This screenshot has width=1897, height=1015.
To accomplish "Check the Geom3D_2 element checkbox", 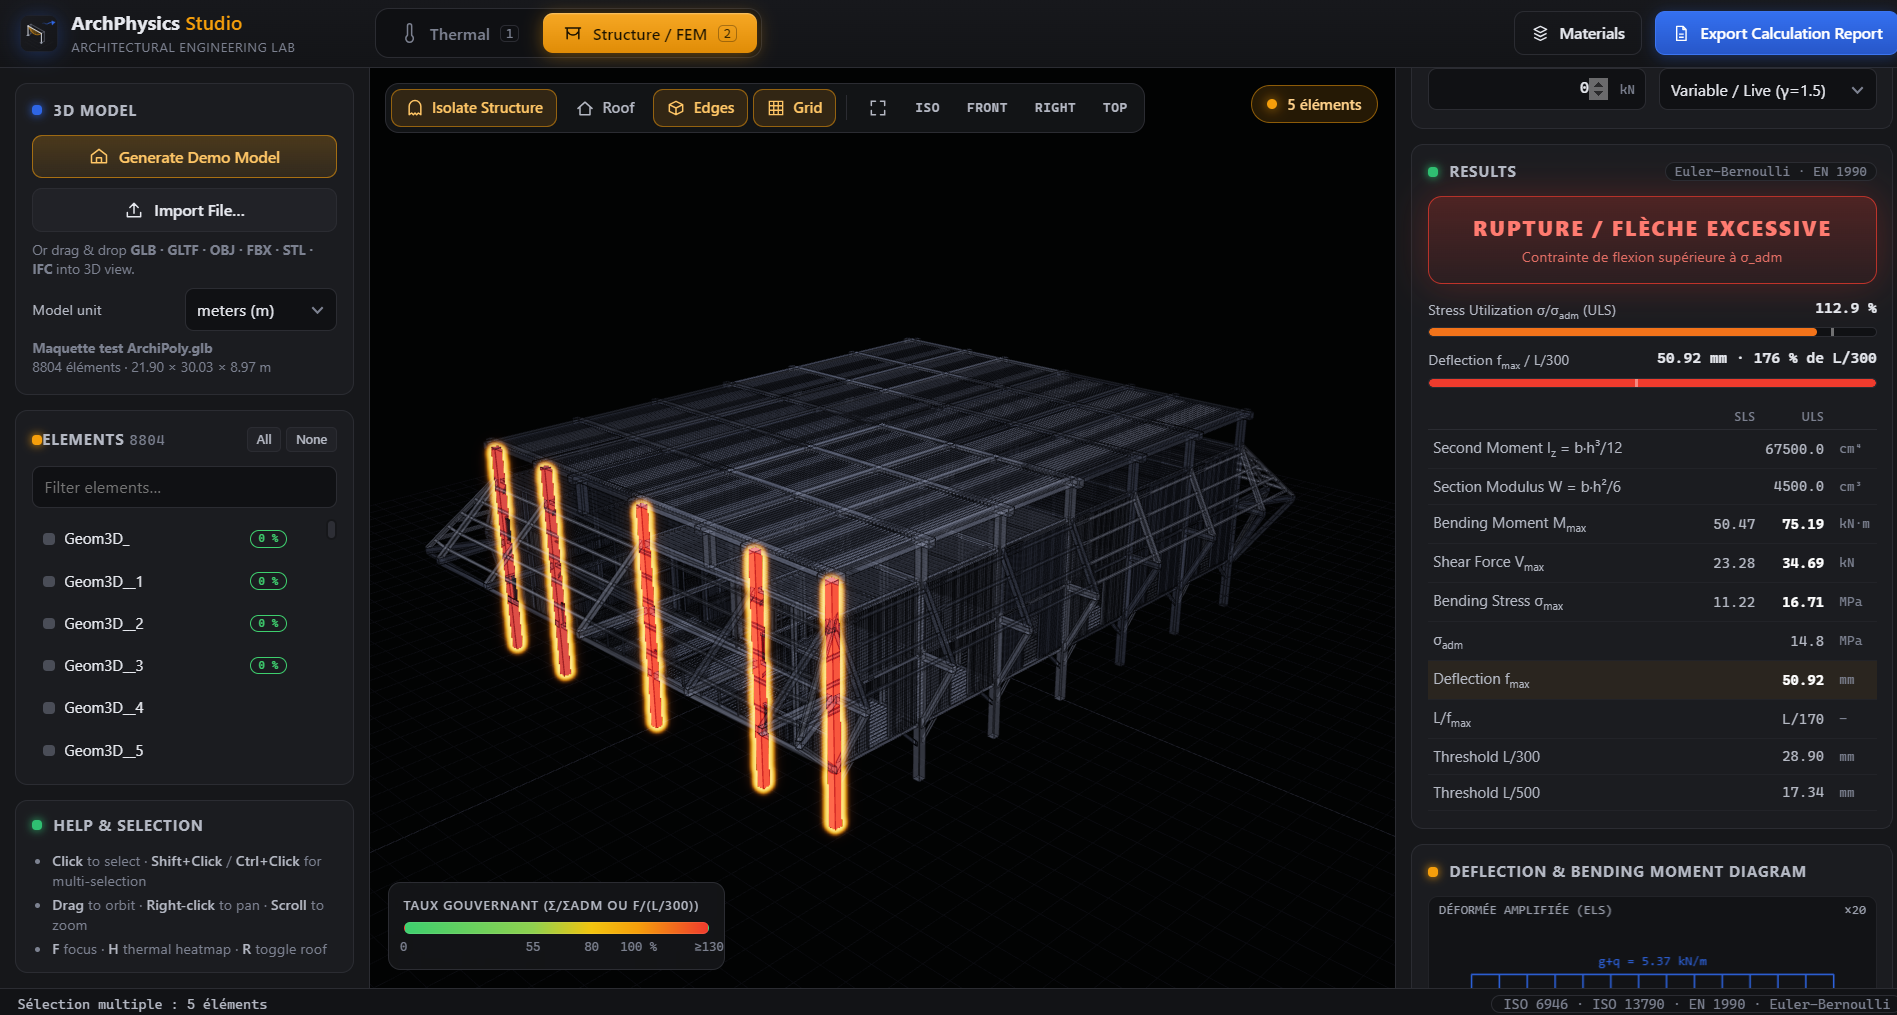I will coord(49,624).
